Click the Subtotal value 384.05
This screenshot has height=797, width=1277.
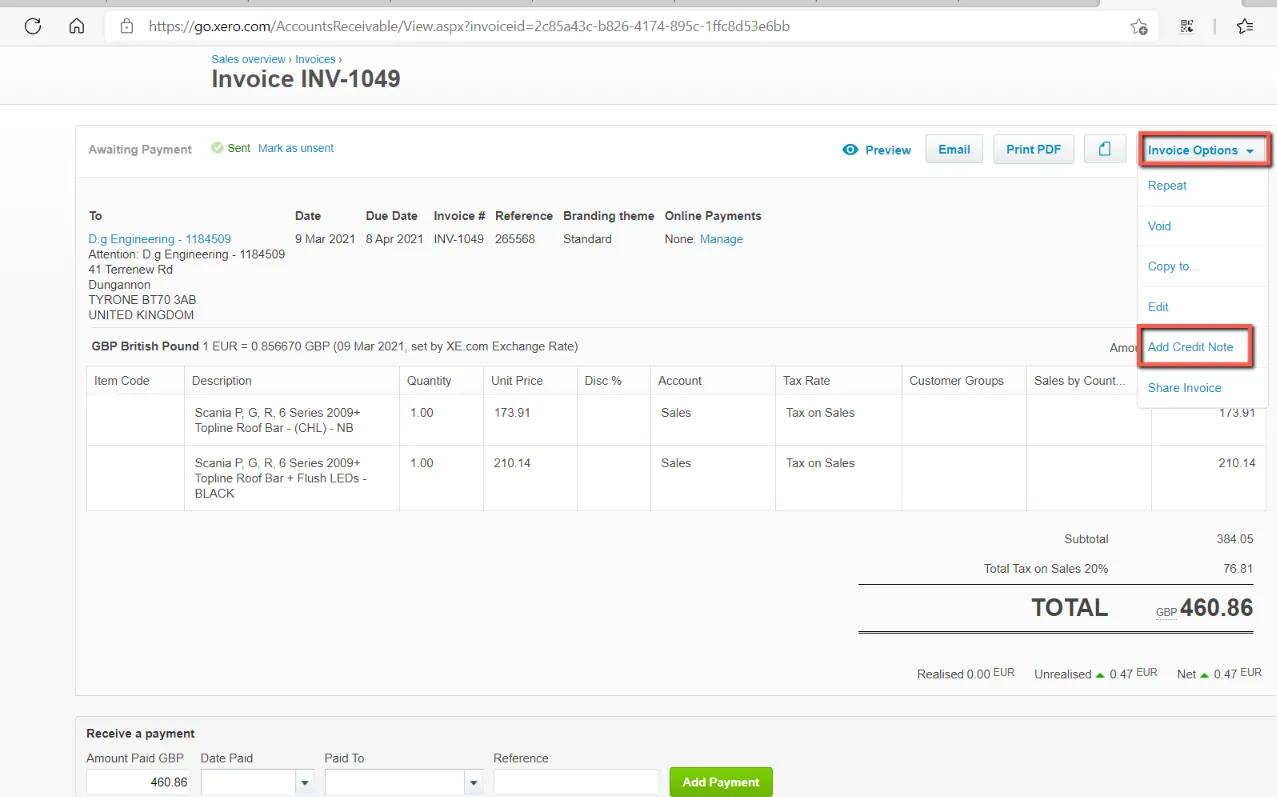point(1234,539)
